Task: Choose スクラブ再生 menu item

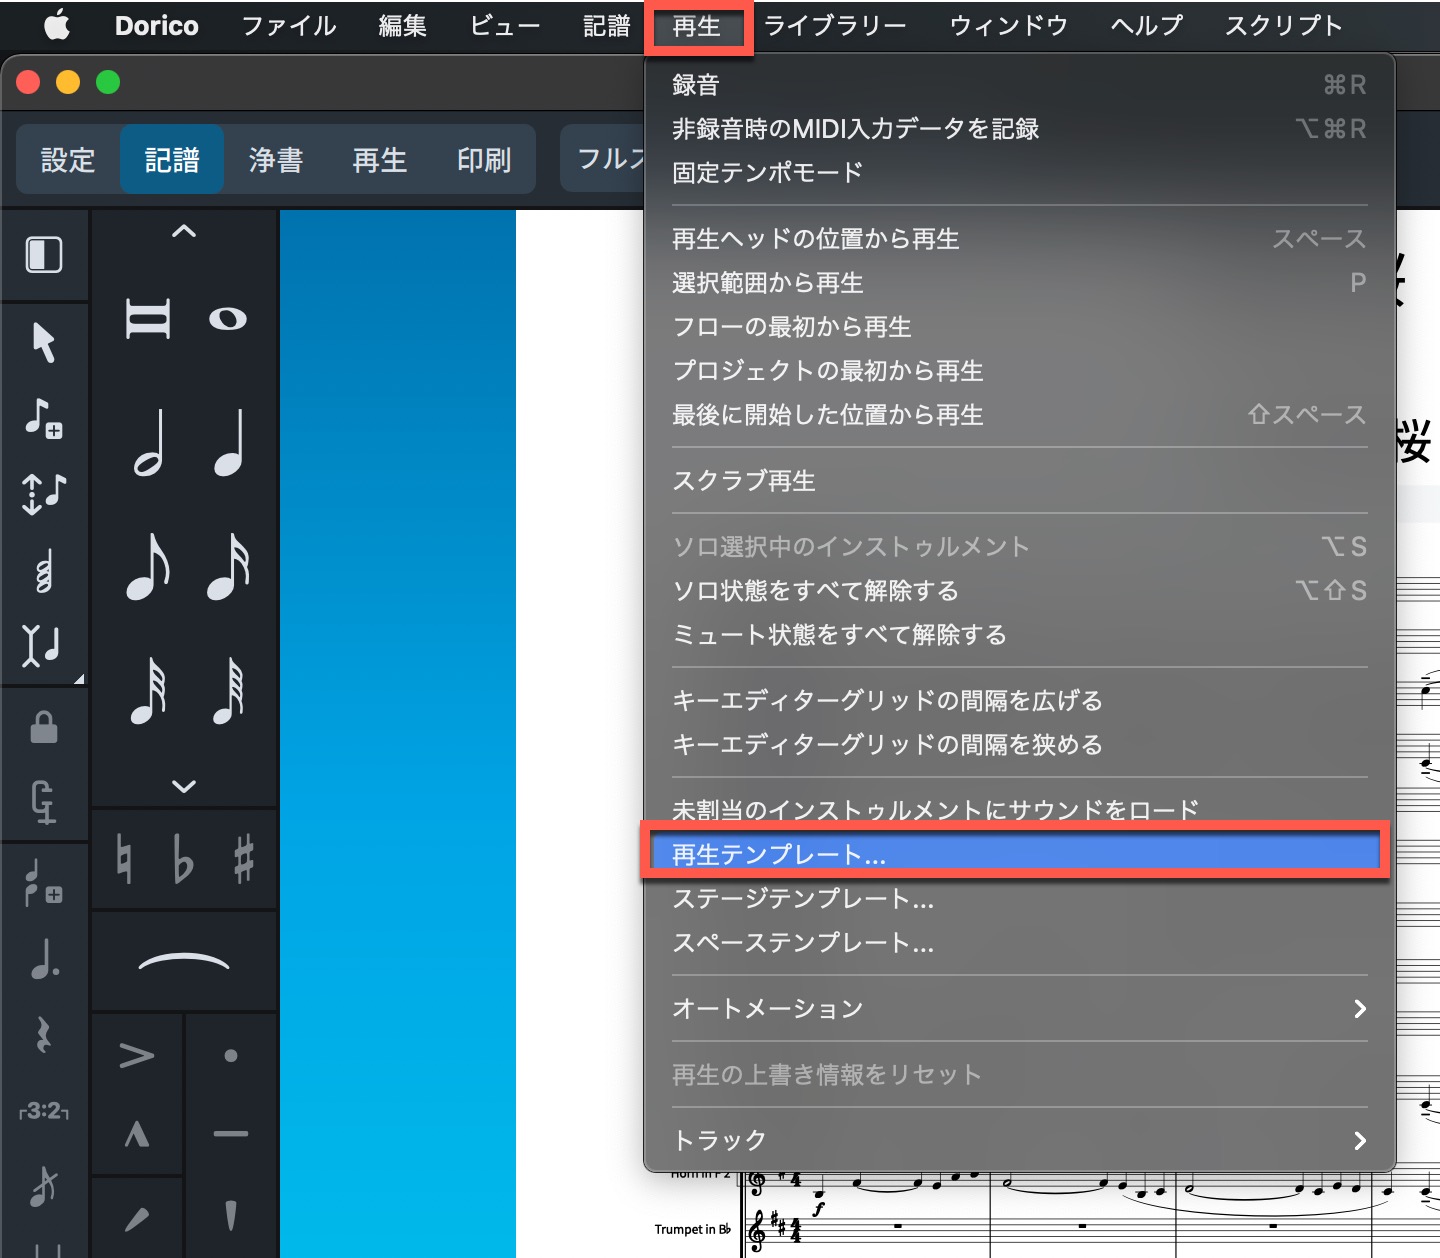Action: tap(1019, 480)
